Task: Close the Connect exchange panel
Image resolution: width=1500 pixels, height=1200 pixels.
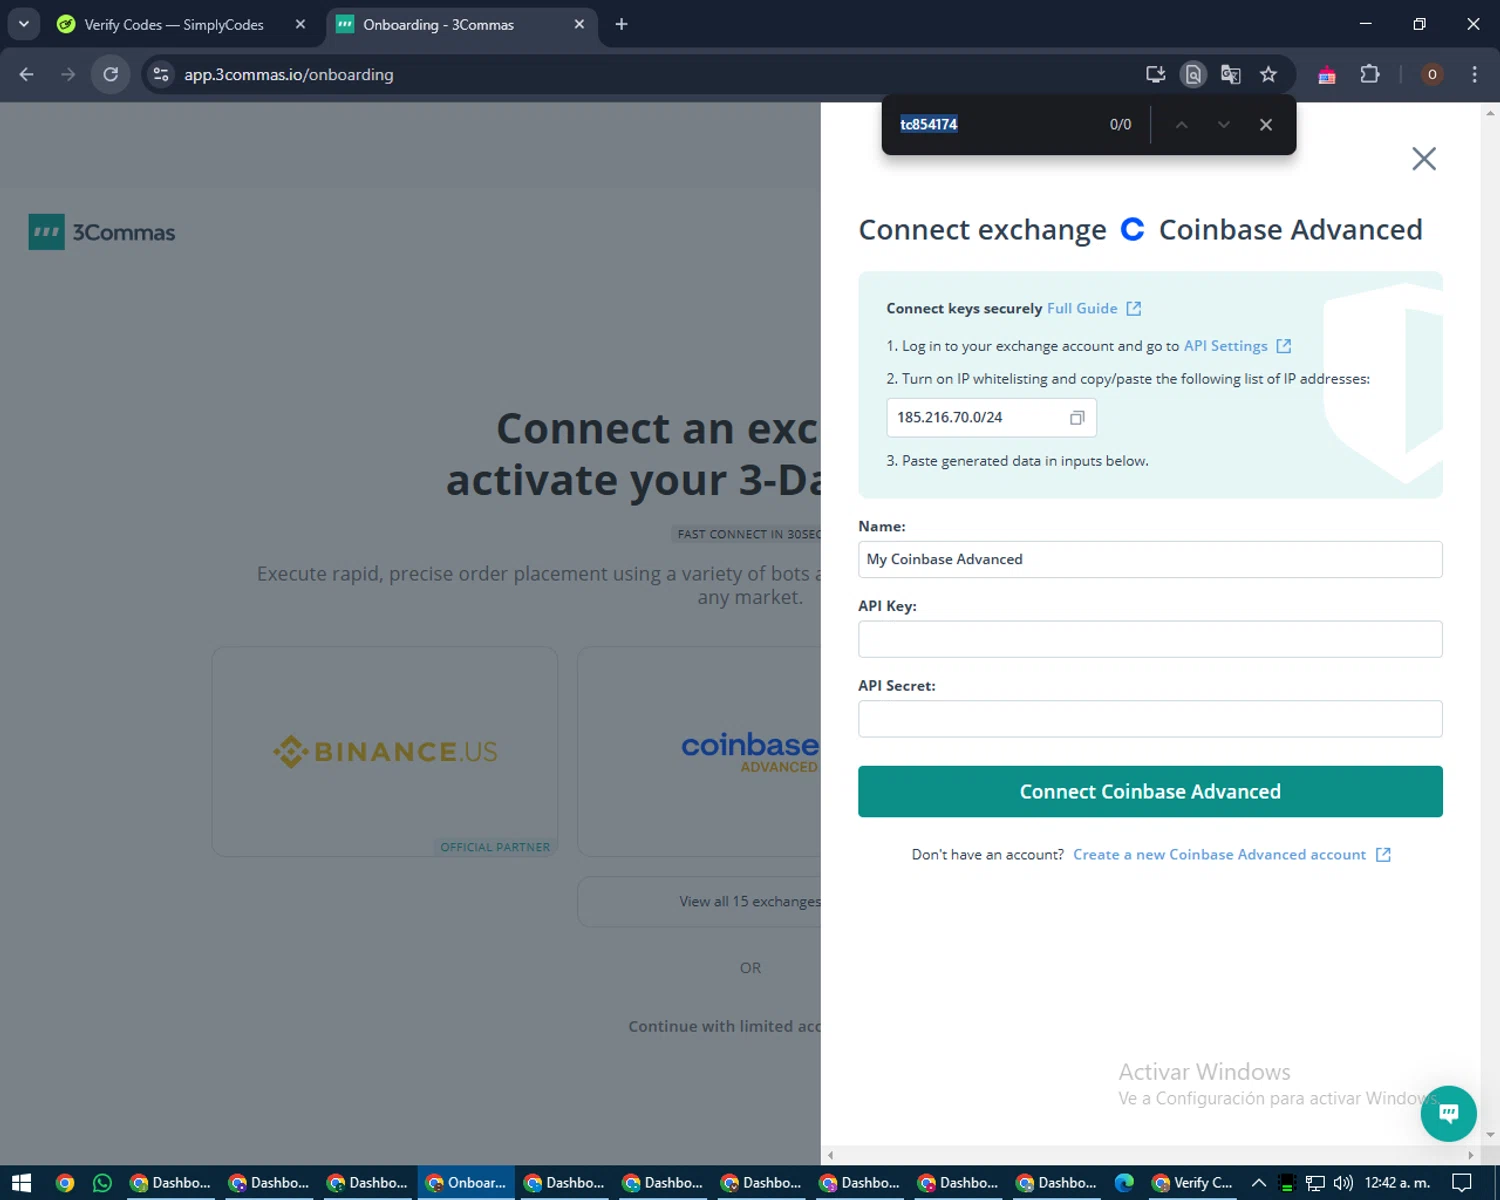Action: [1423, 159]
